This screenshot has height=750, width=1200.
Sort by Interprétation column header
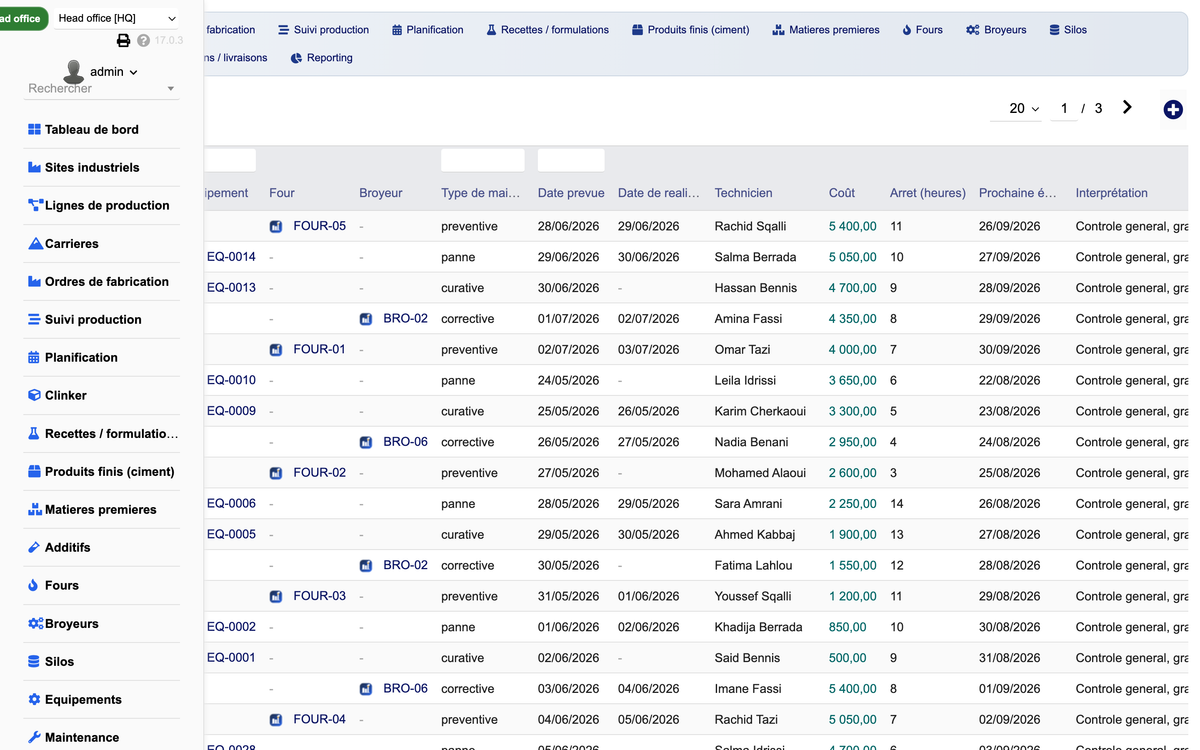click(x=1112, y=193)
